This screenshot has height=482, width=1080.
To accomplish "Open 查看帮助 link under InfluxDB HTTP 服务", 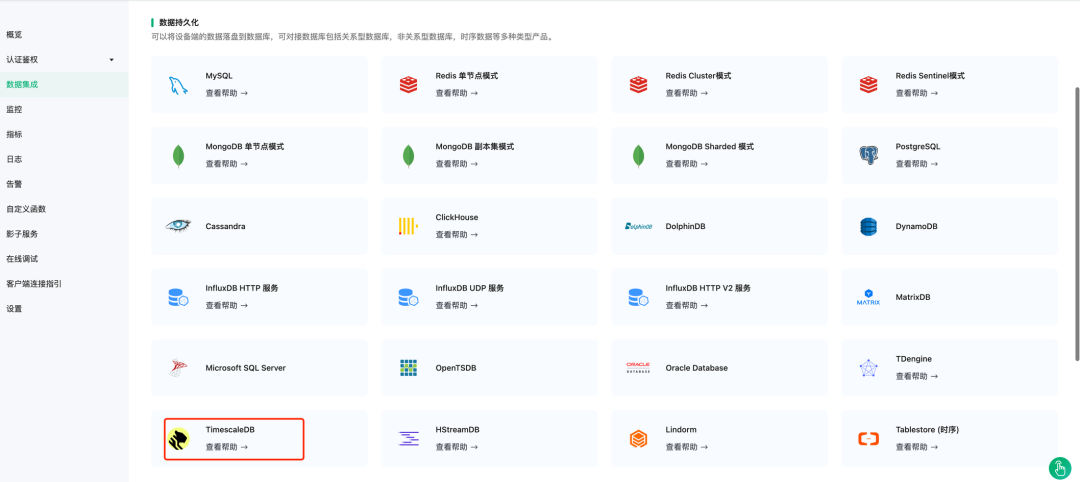I will (226, 305).
